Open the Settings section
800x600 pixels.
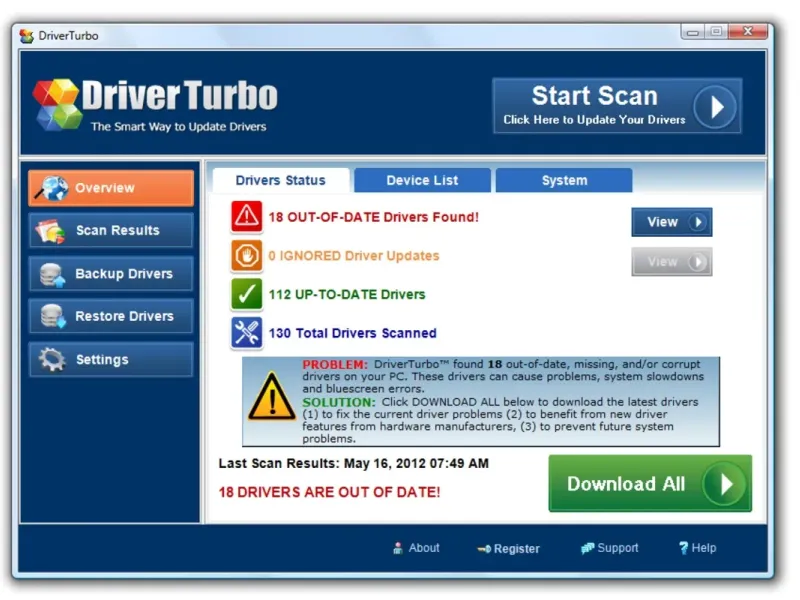[111, 360]
